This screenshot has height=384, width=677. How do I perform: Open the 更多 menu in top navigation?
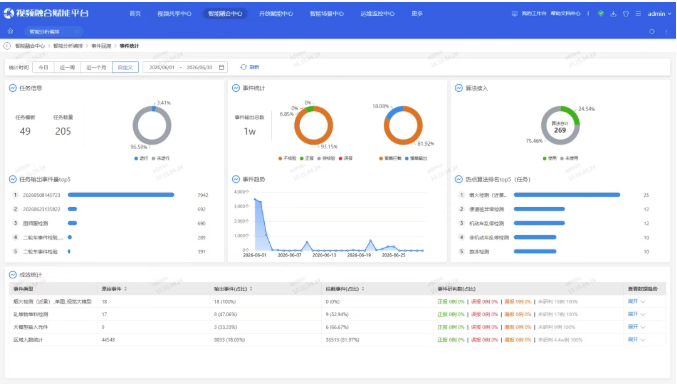417,14
